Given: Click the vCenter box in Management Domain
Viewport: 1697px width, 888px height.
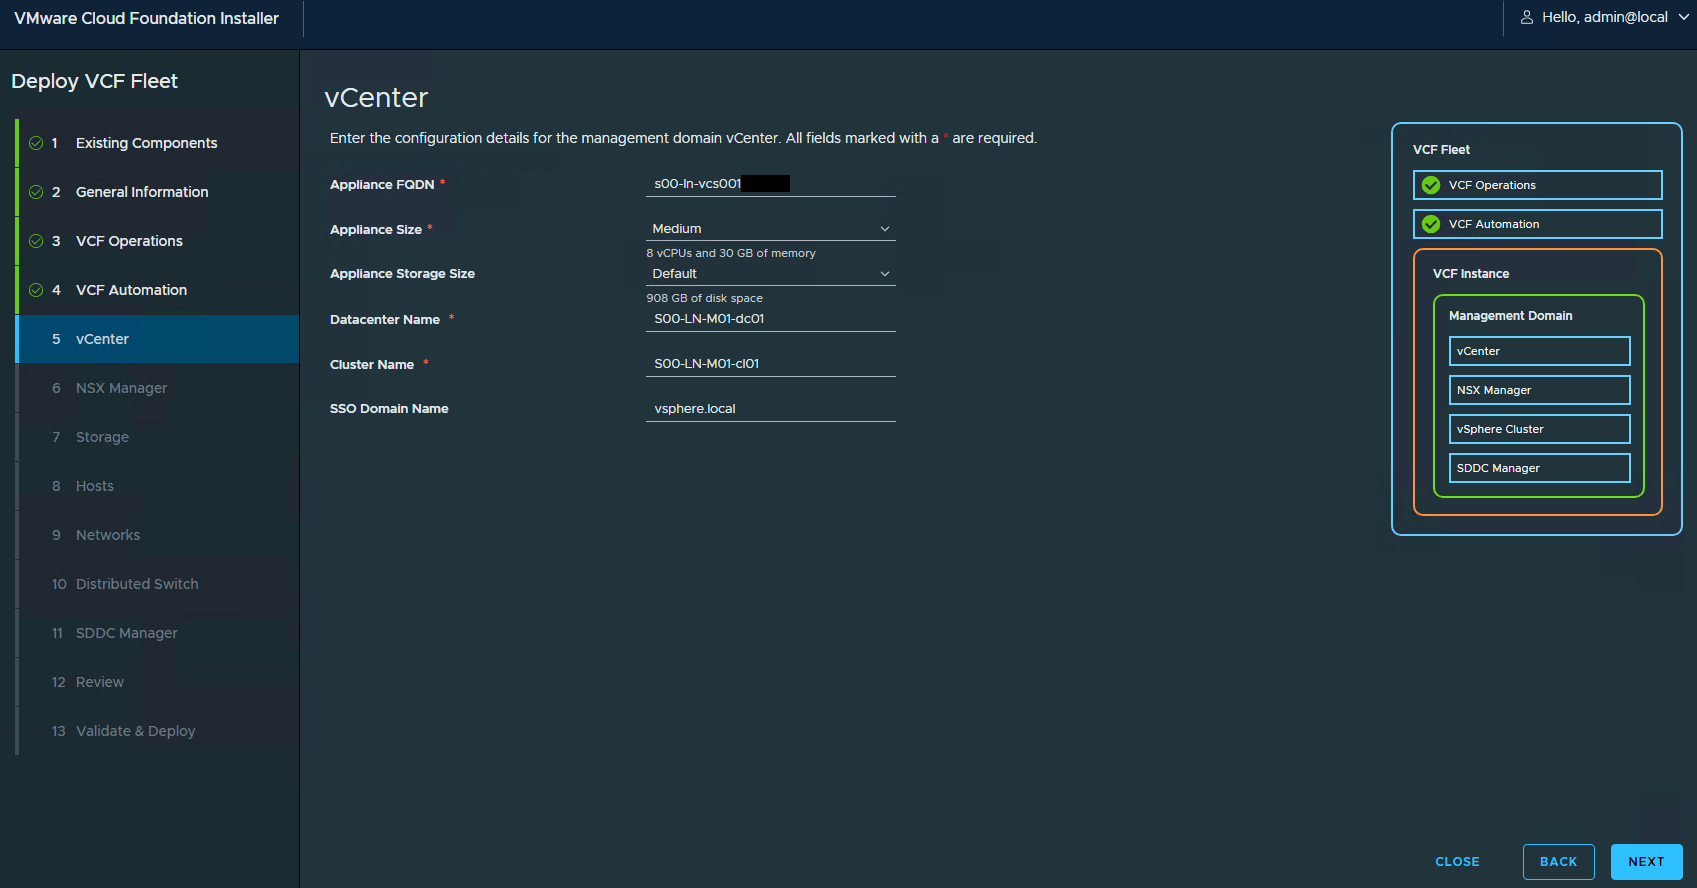Looking at the screenshot, I should tap(1539, 351).
